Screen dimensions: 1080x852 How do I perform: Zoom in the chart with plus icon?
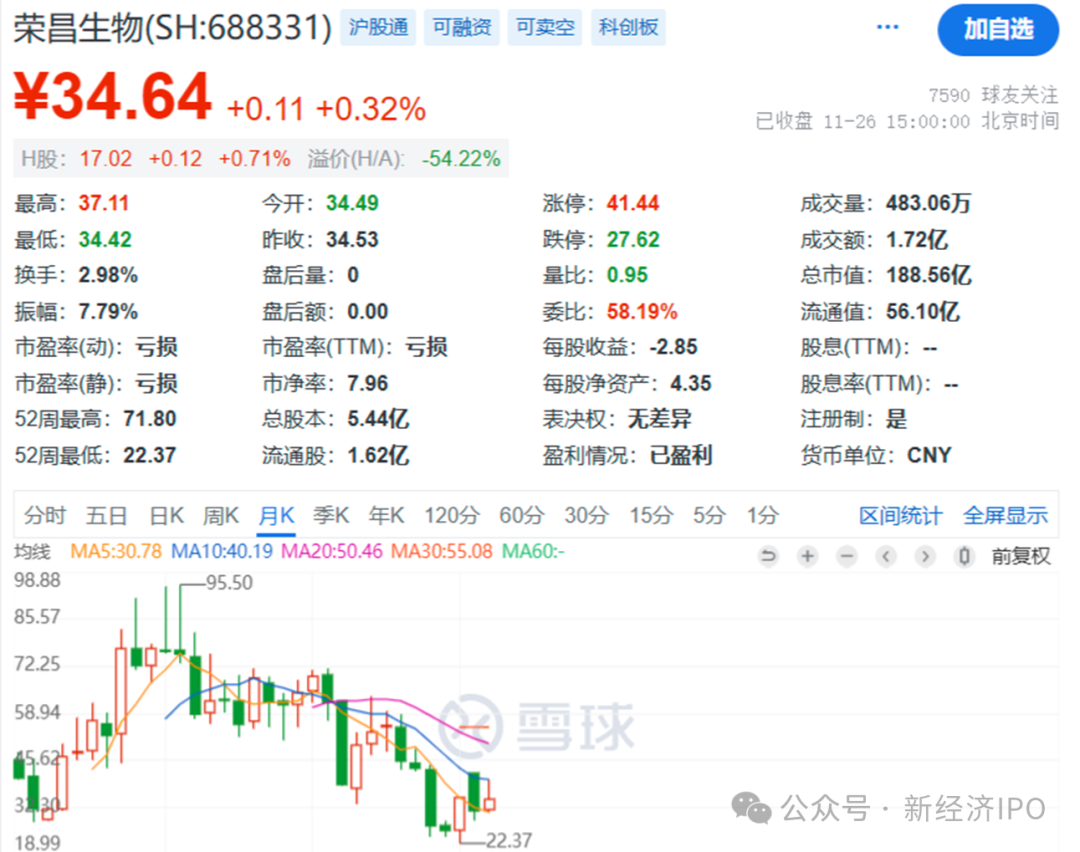point(807,556)
